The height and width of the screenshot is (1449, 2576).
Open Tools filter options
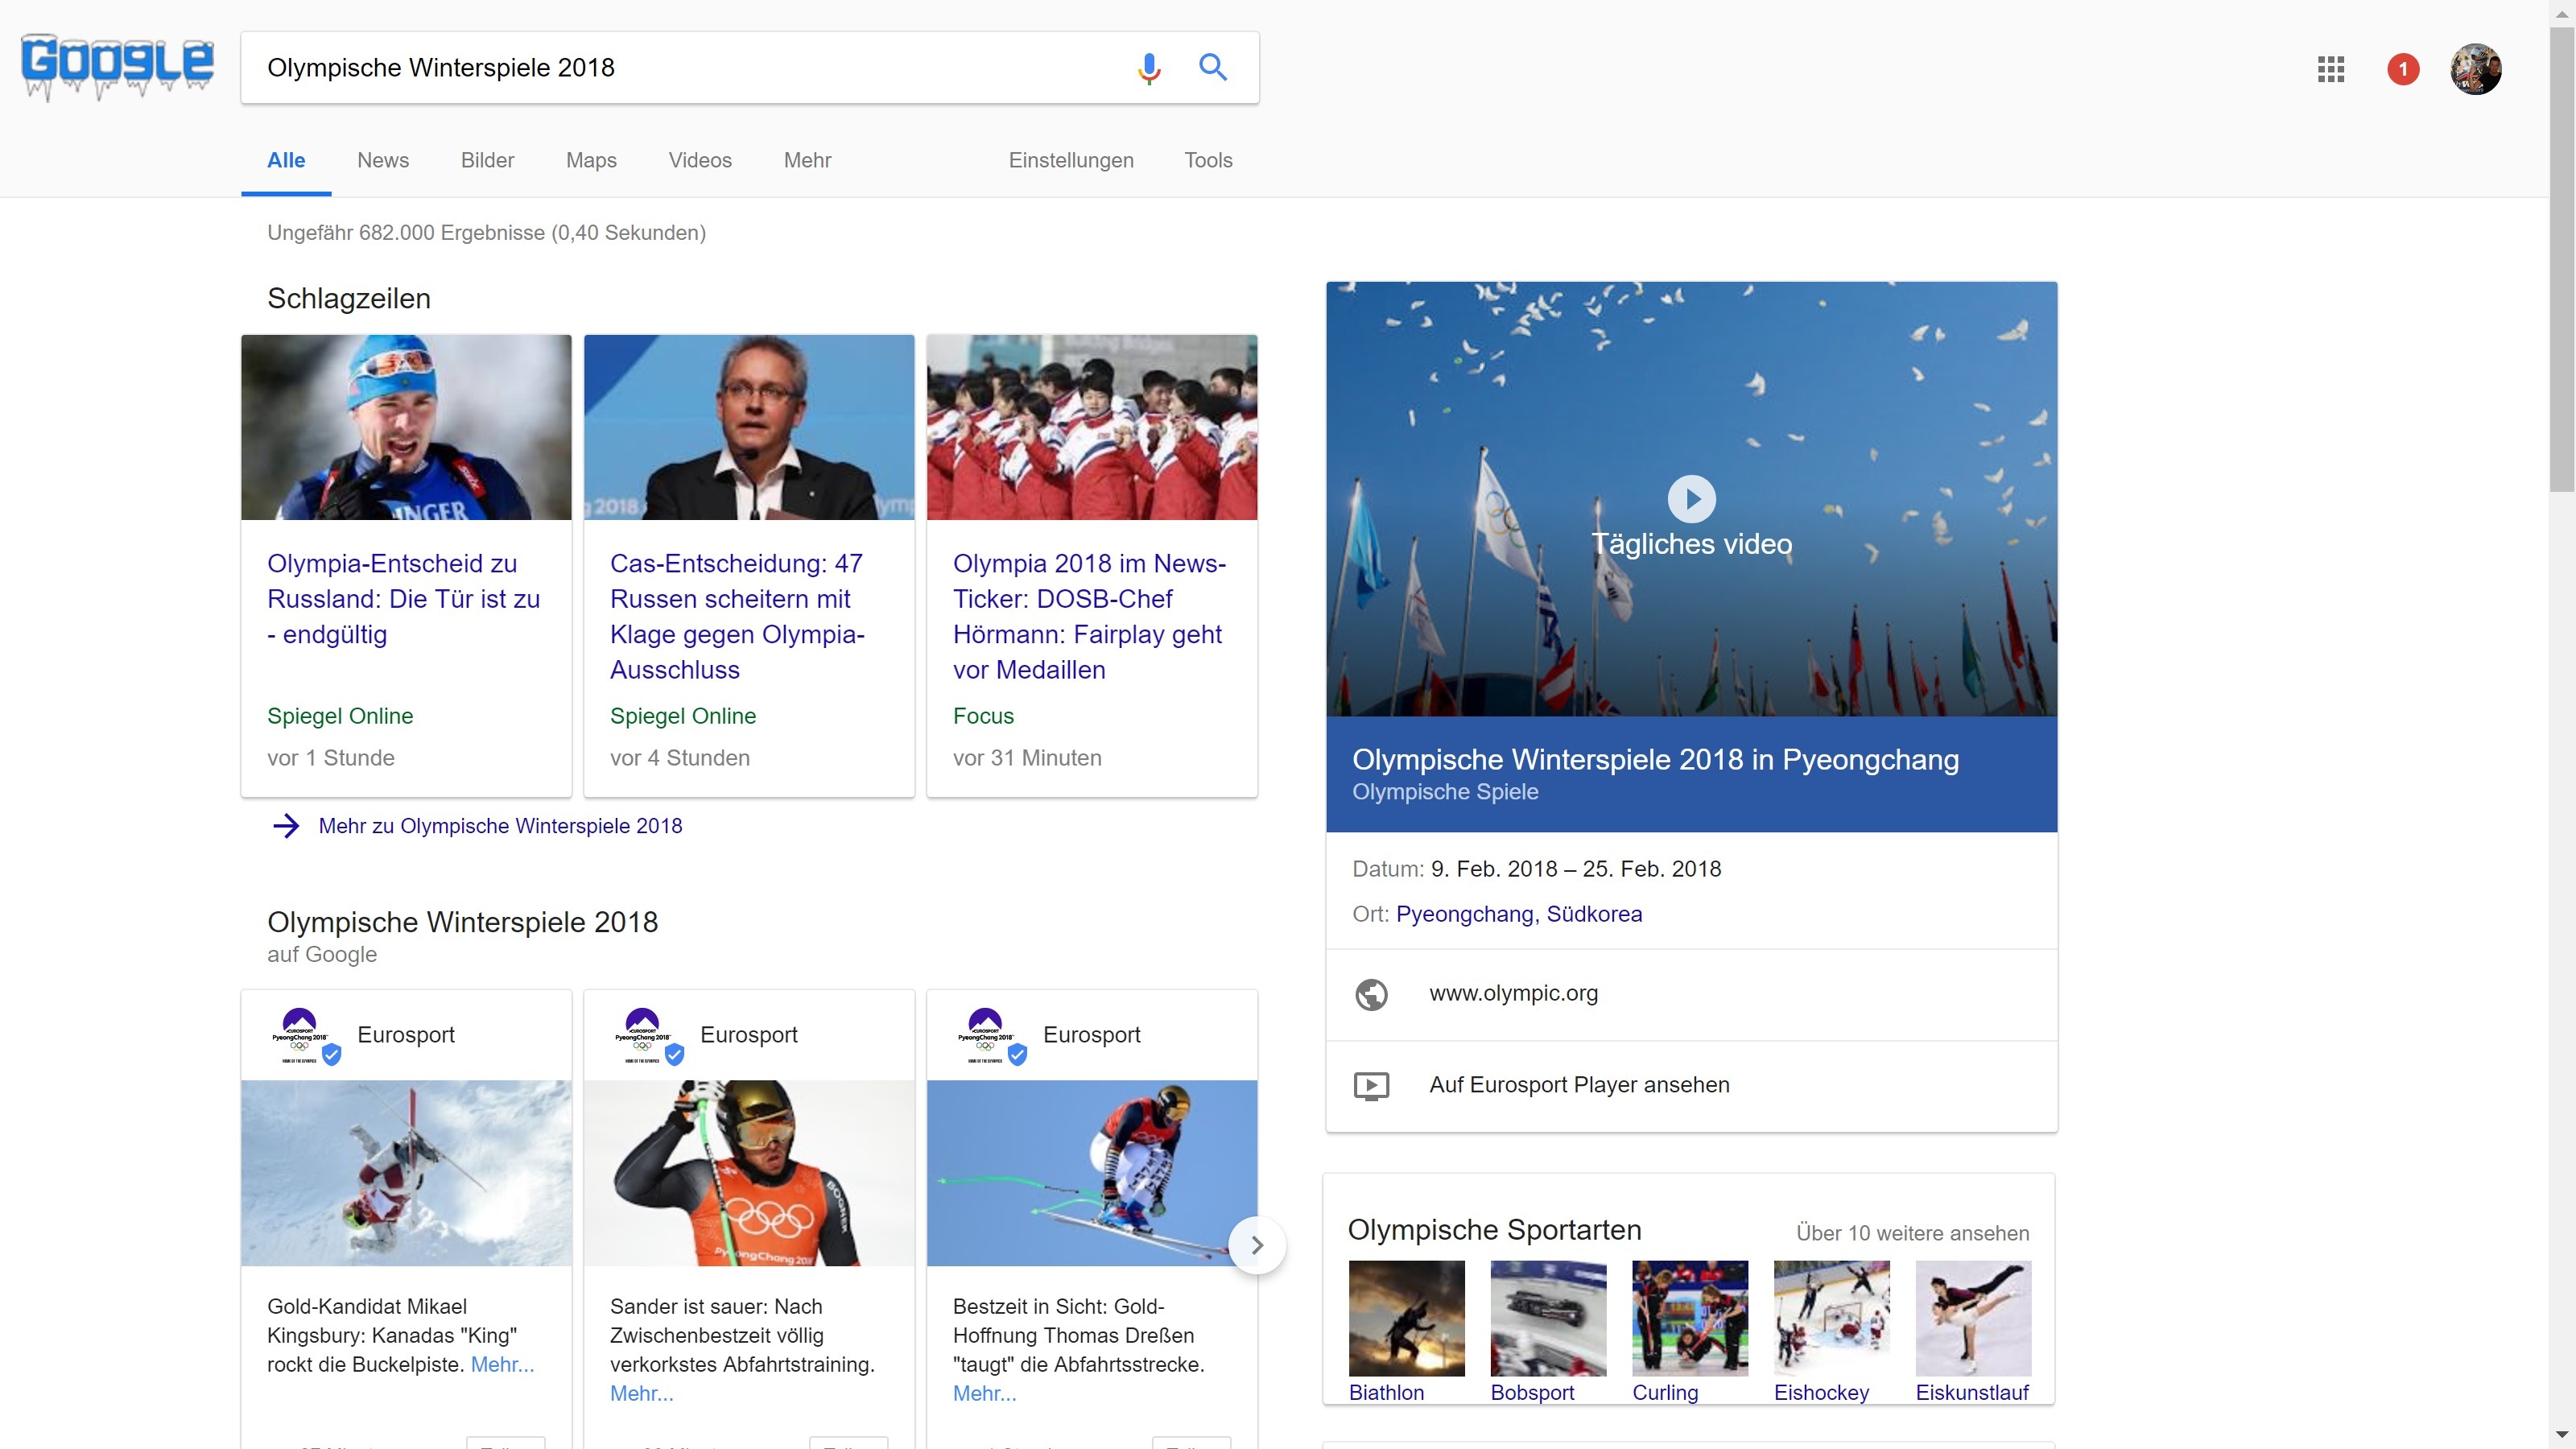(1208, 160)
